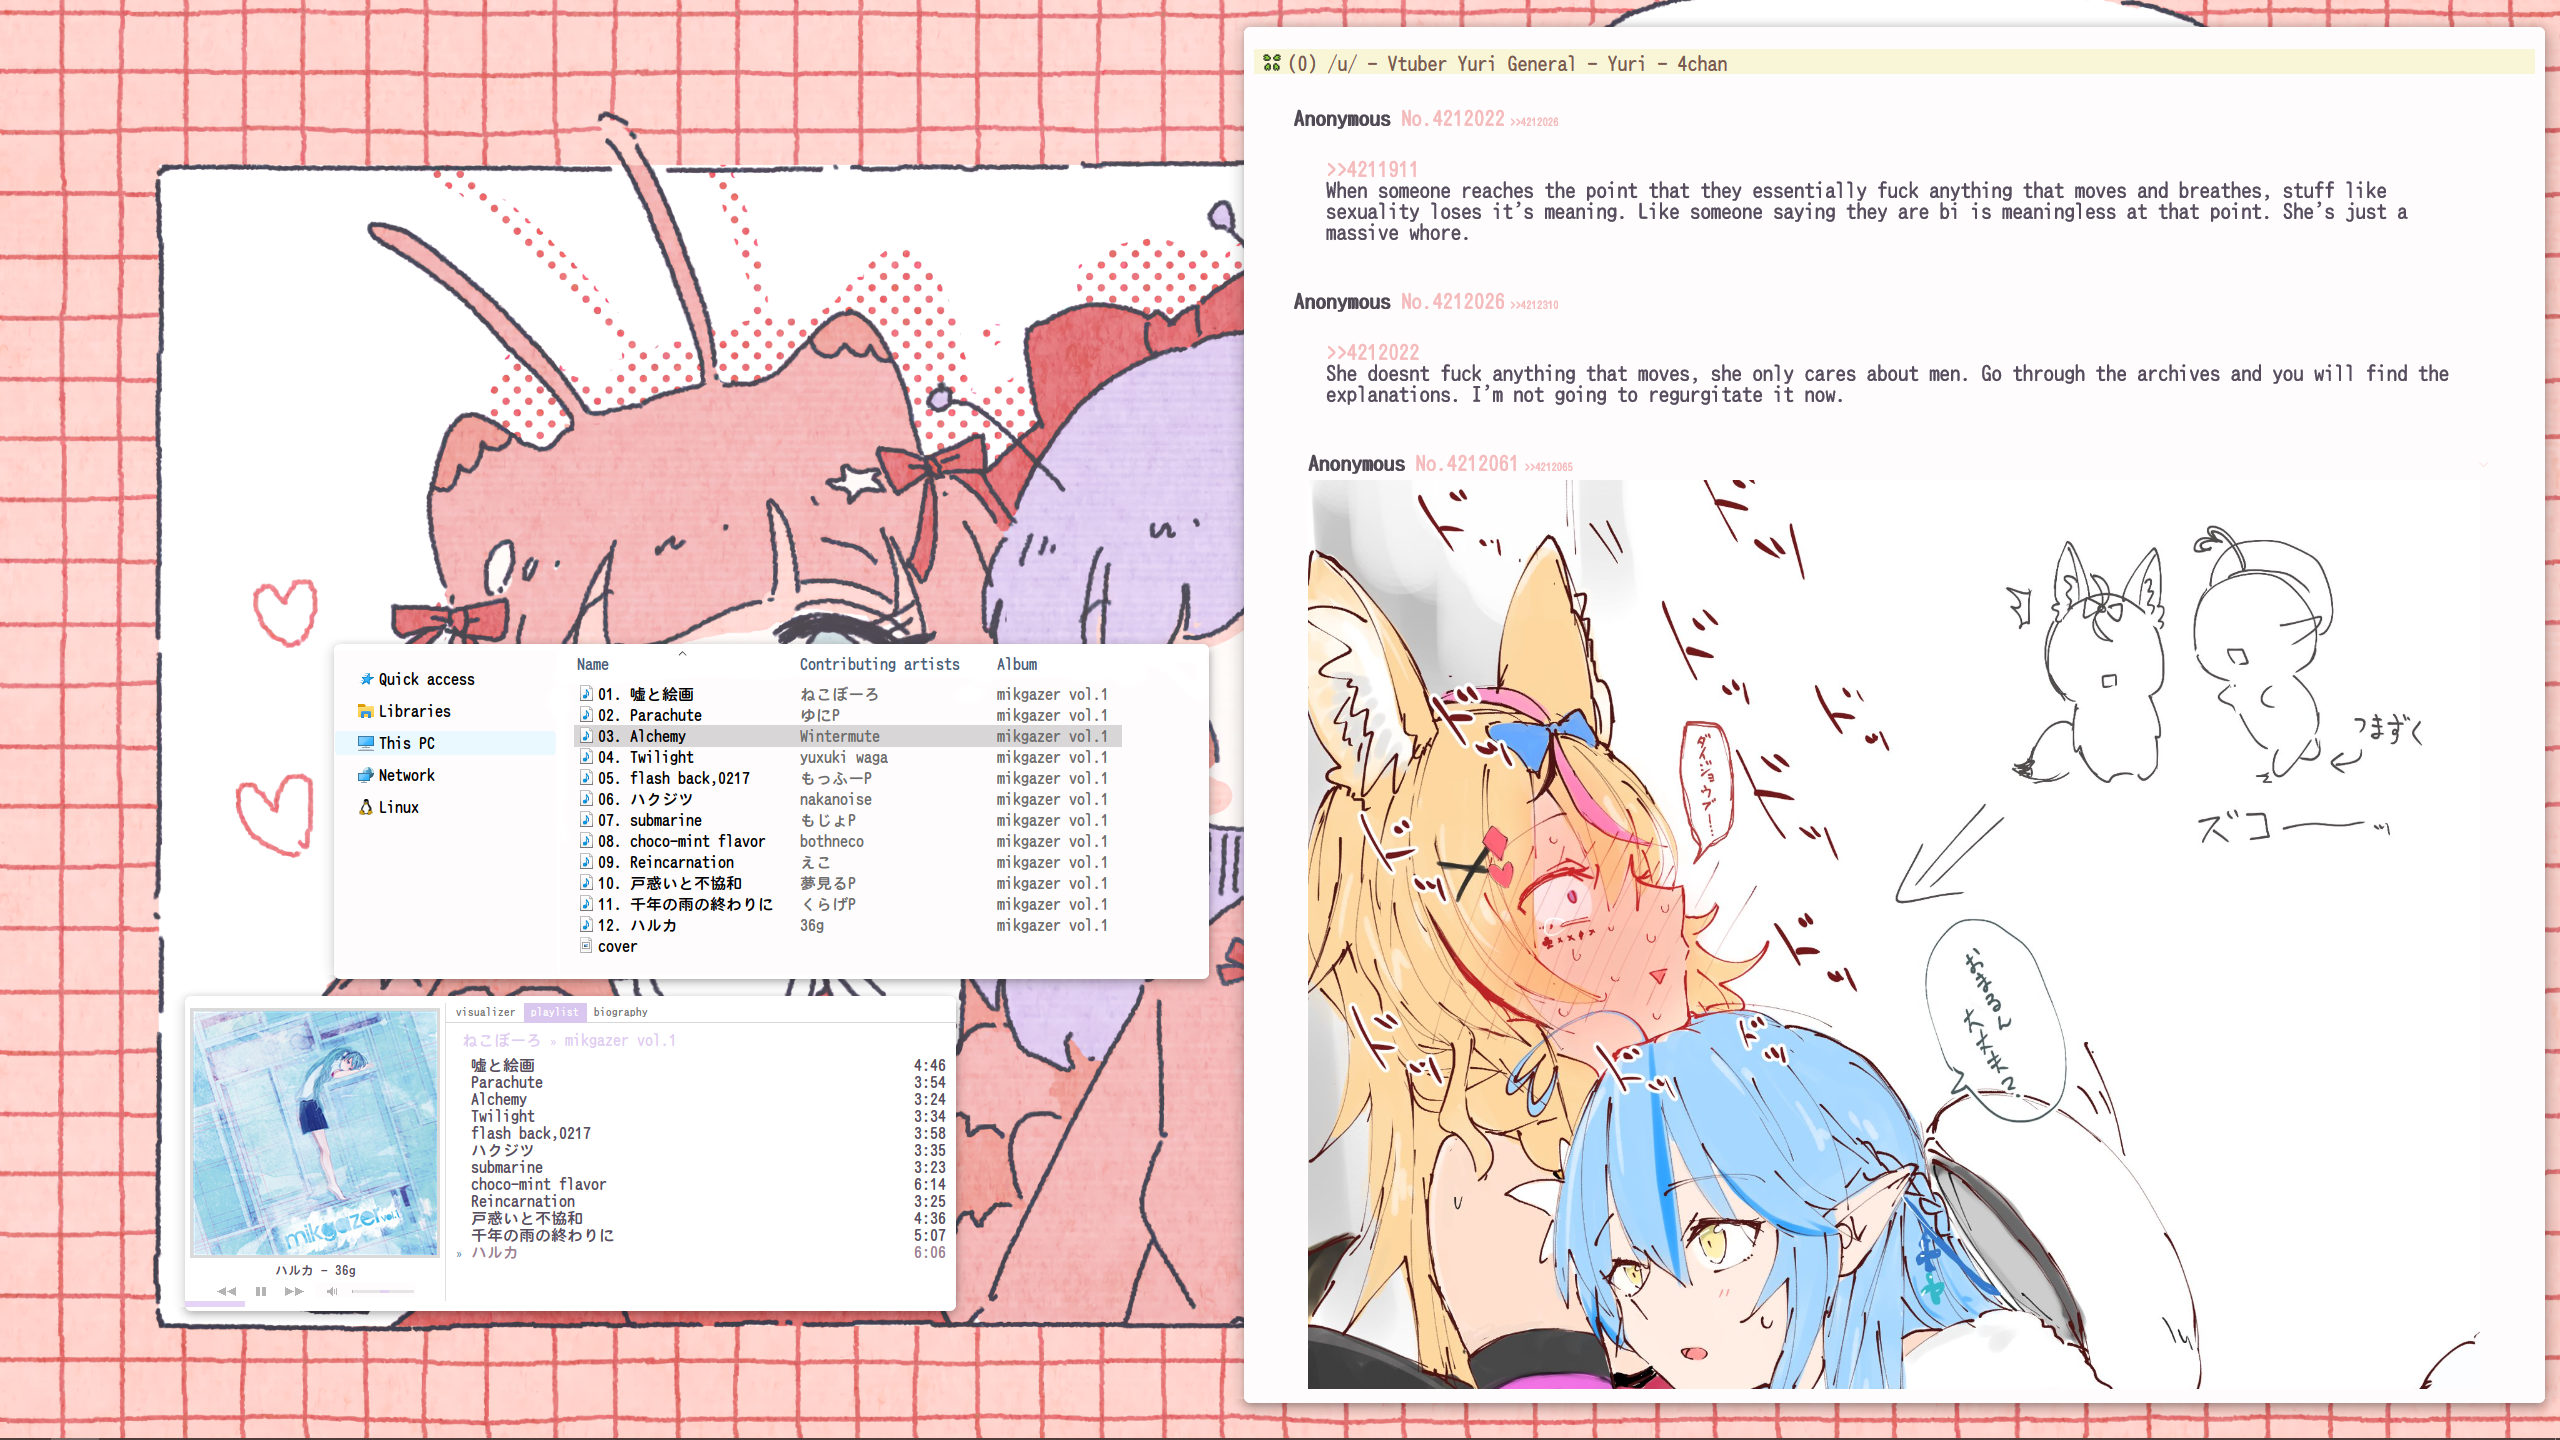Open Libraries in file explorer sidebar
The height and width of the screenshot is (1440, 2560).
[414, 711]
